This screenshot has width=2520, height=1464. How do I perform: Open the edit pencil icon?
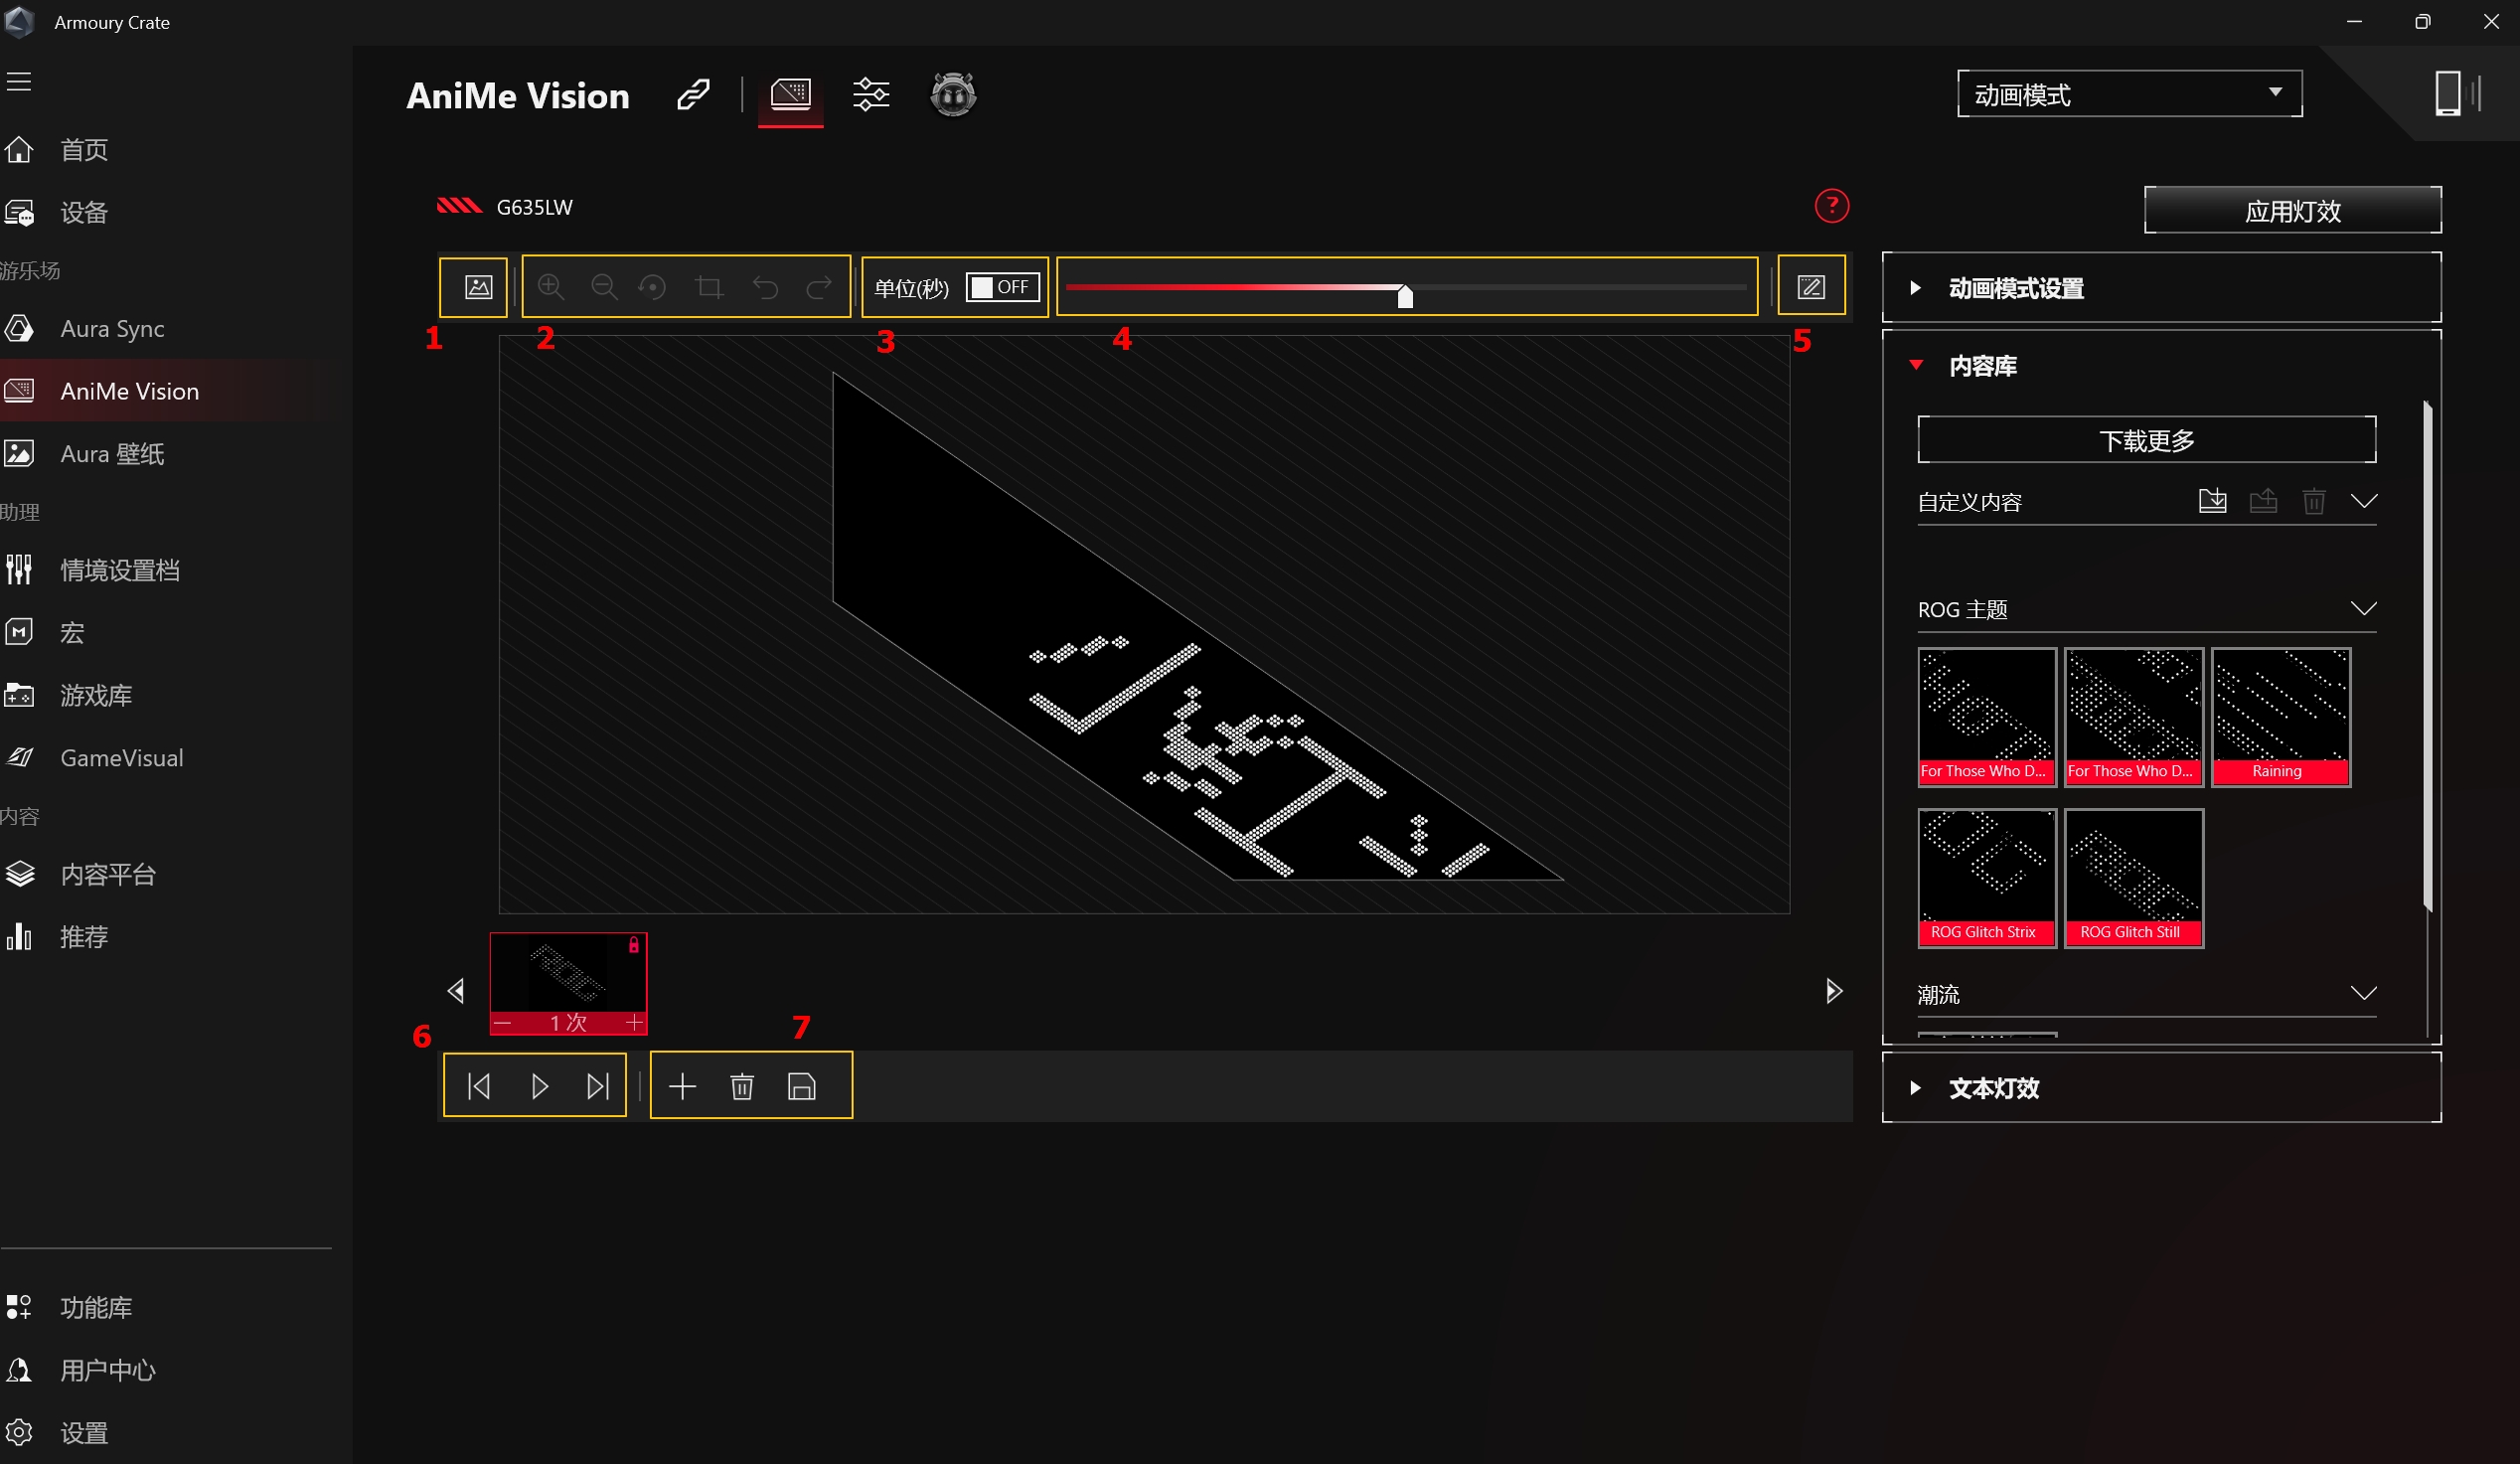click(1811, 288)
